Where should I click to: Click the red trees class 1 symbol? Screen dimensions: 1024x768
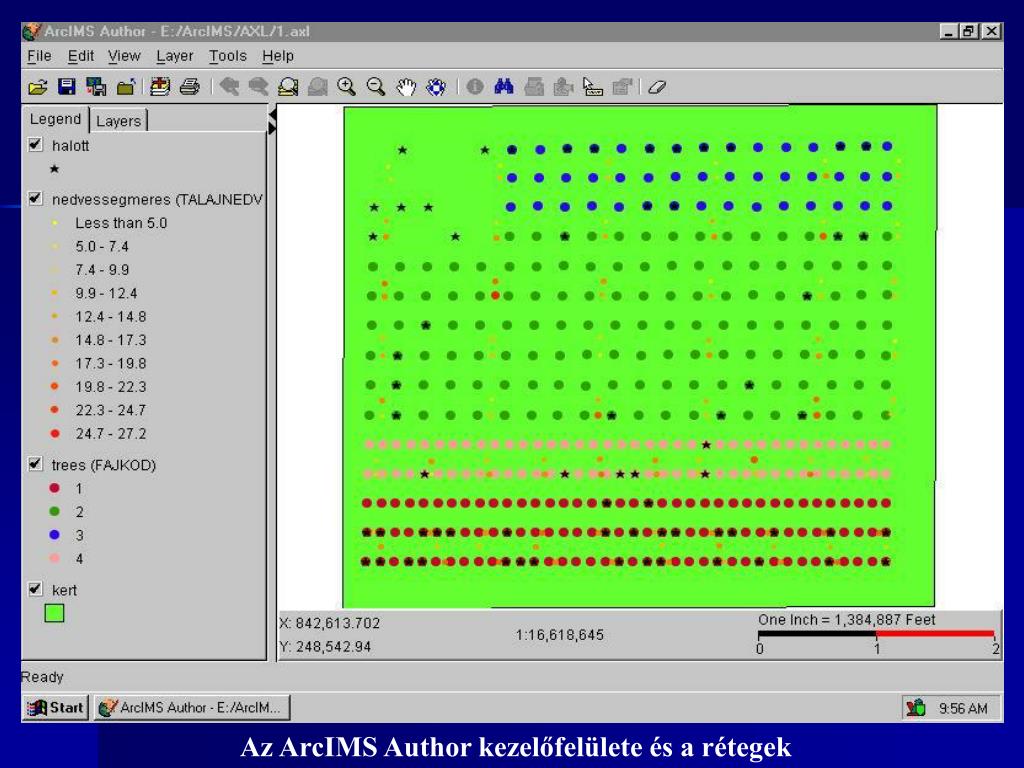tap(54, 488)
